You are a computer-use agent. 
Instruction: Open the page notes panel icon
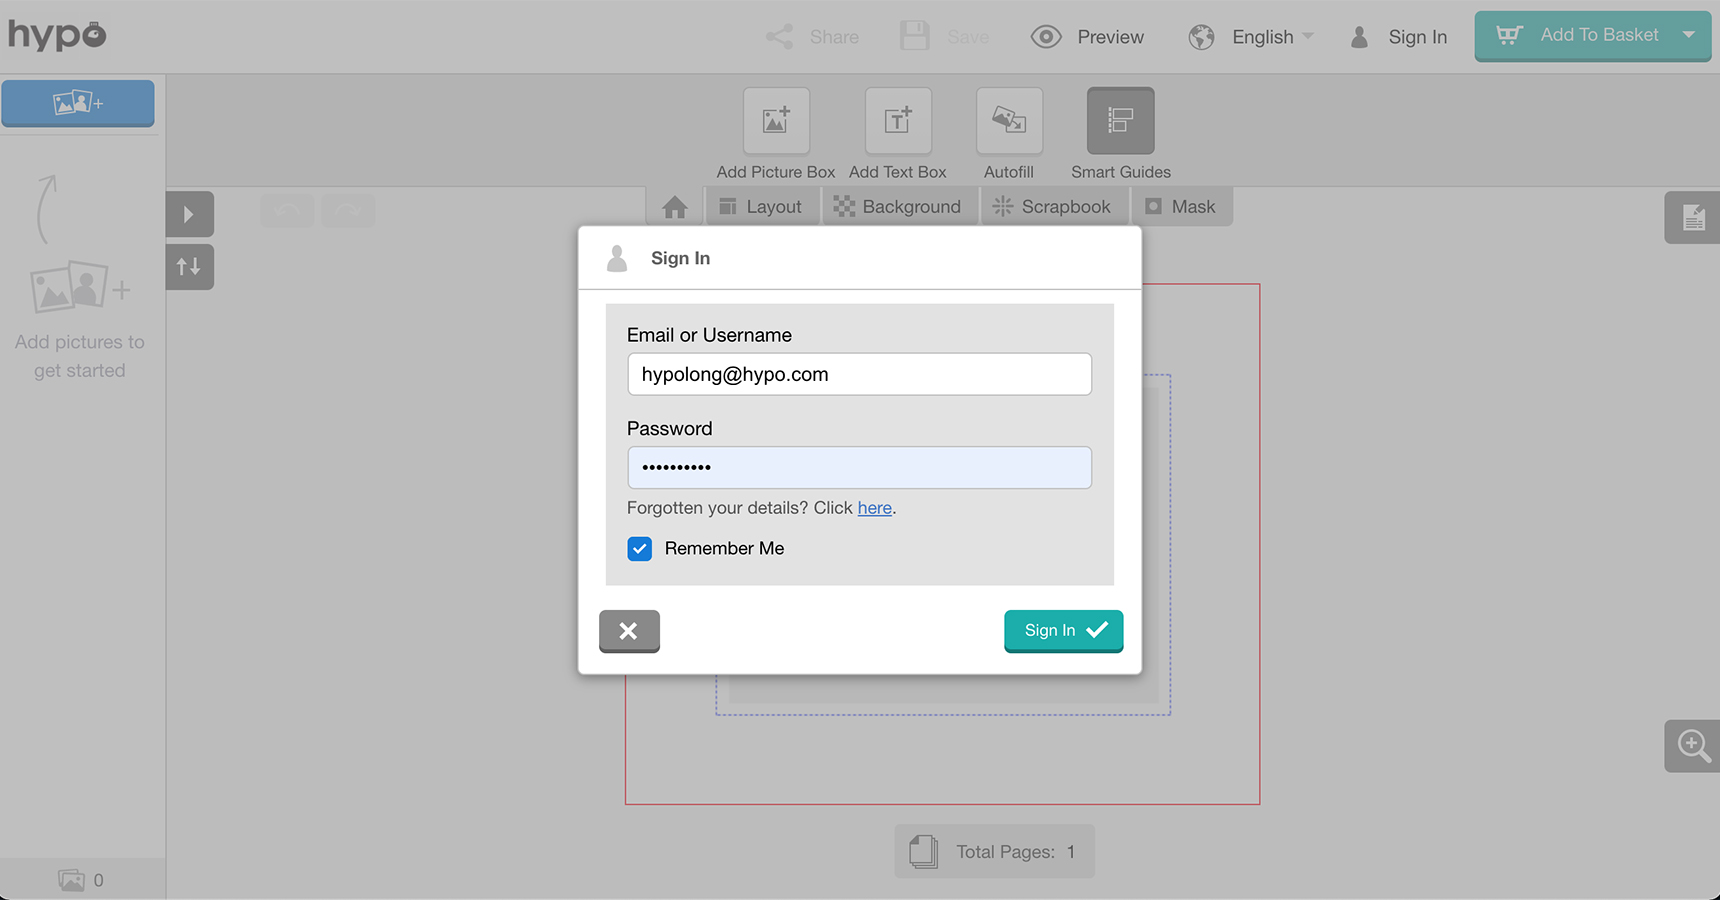tap(1693, 217)
